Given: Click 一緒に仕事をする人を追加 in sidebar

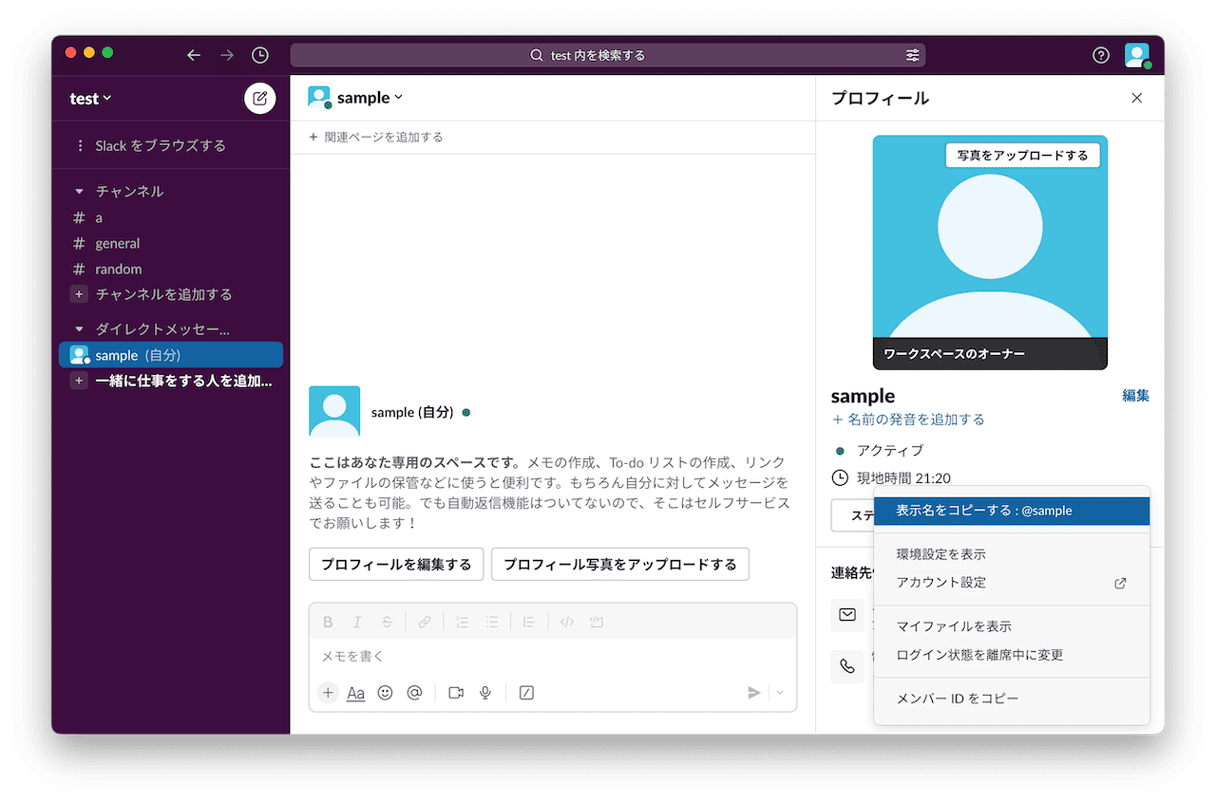Looking at the screenshot, I should [171, 381].
